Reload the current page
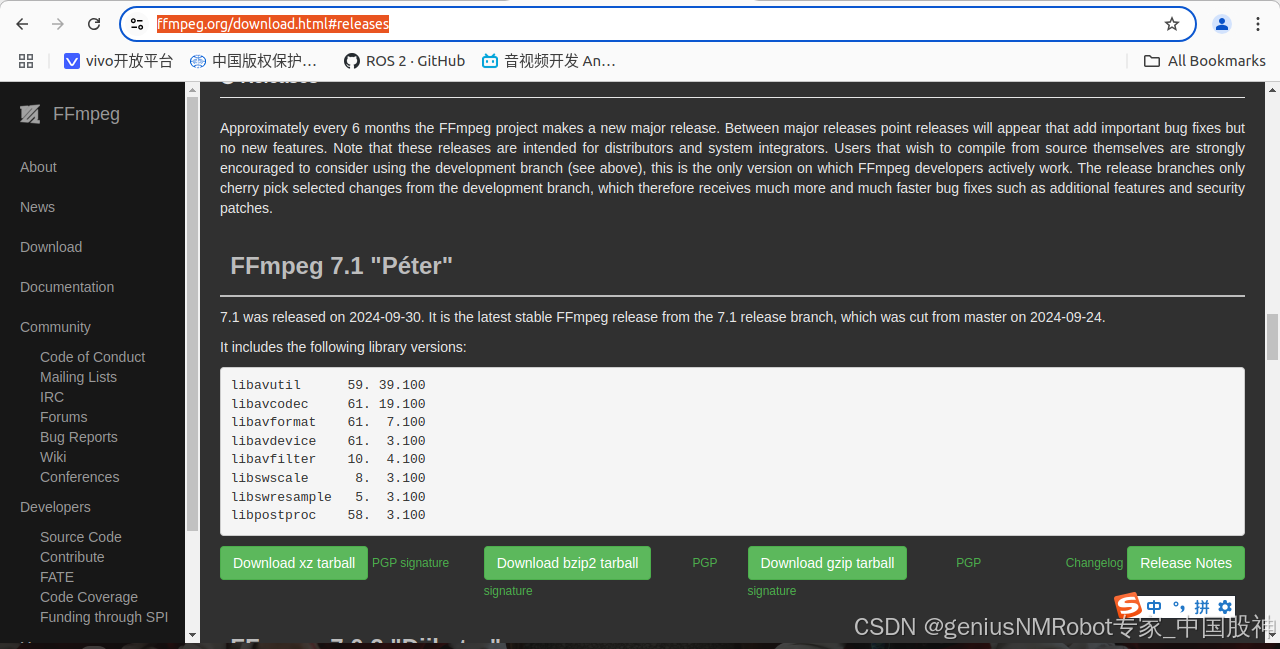 (91, 23)
